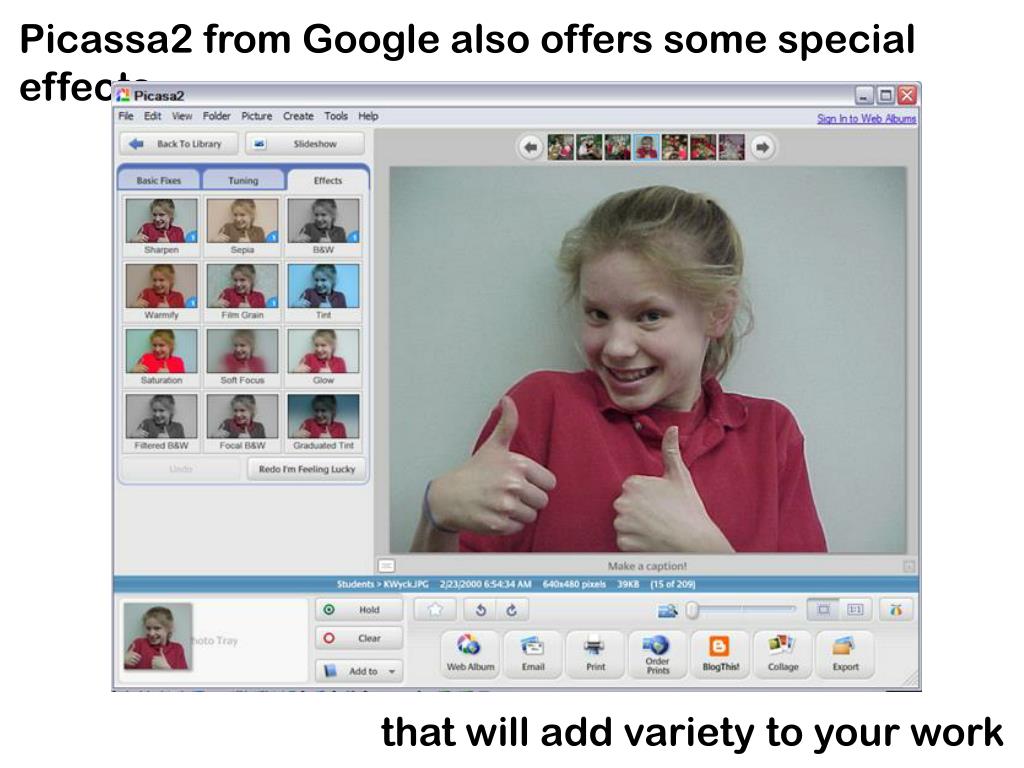This screenshot has width=1024, height=768.
Task: Apply the Tint effect thumbnail
Action: [x=323, y=285]
